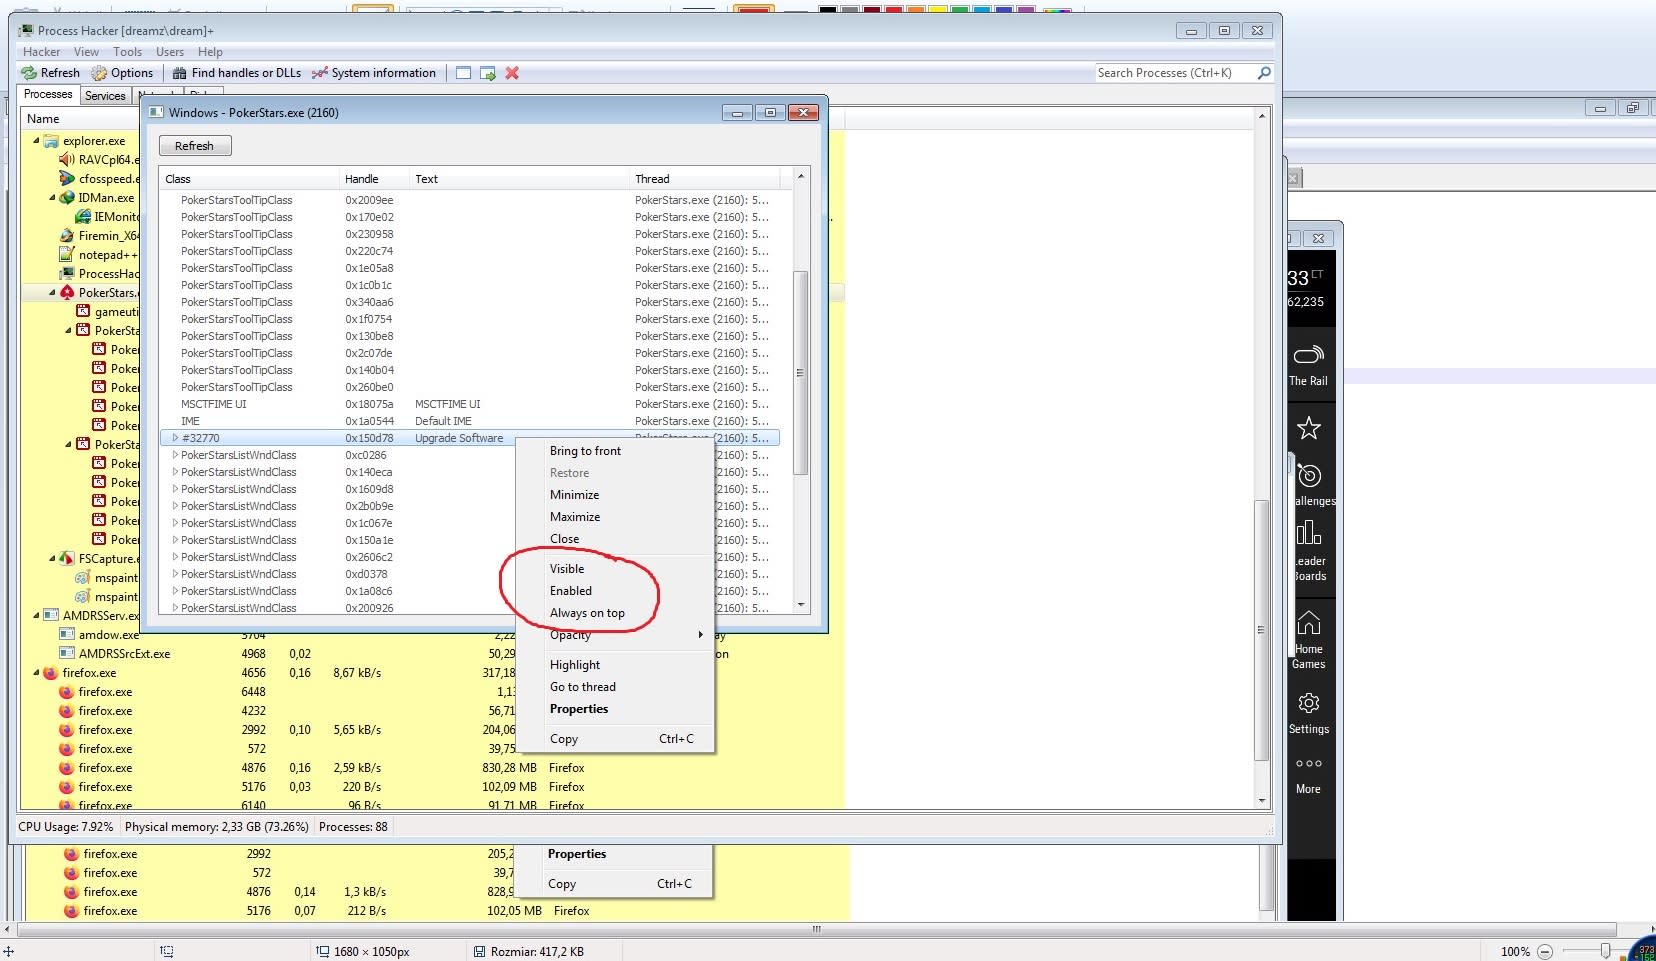
Task: Open the Home Games house icon
Action: [1308, 623]
